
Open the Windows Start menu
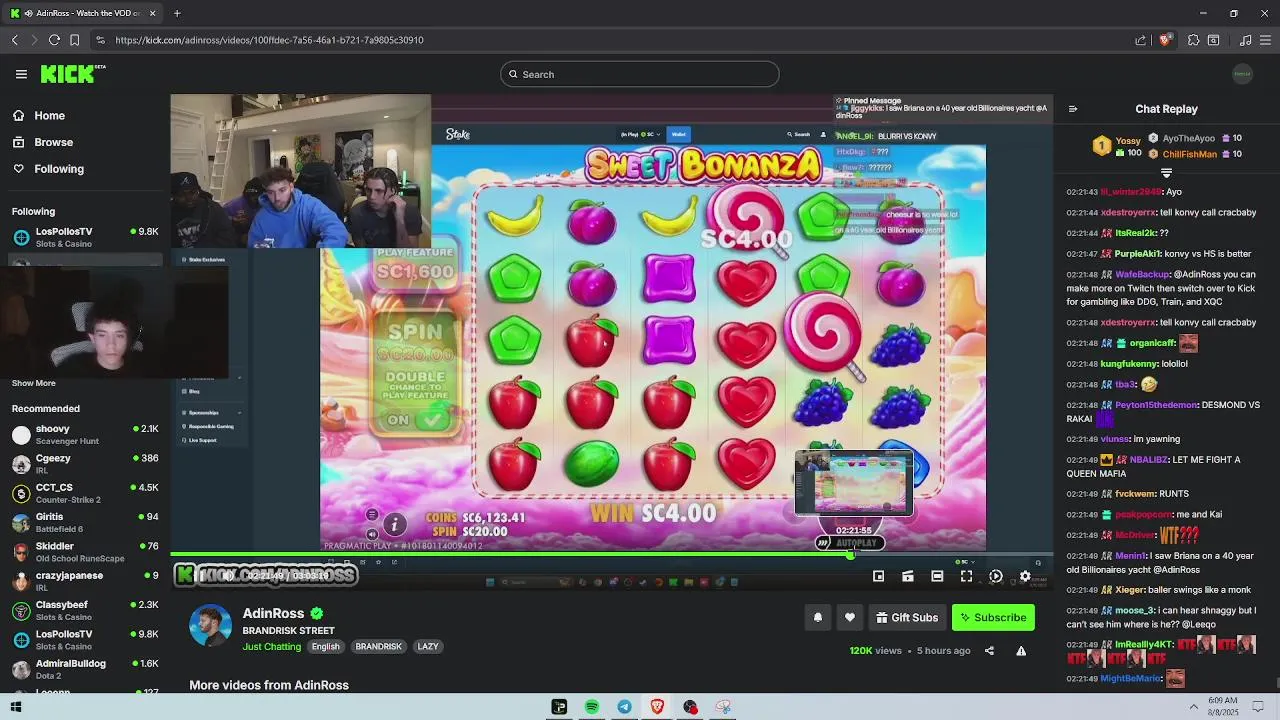15,707
